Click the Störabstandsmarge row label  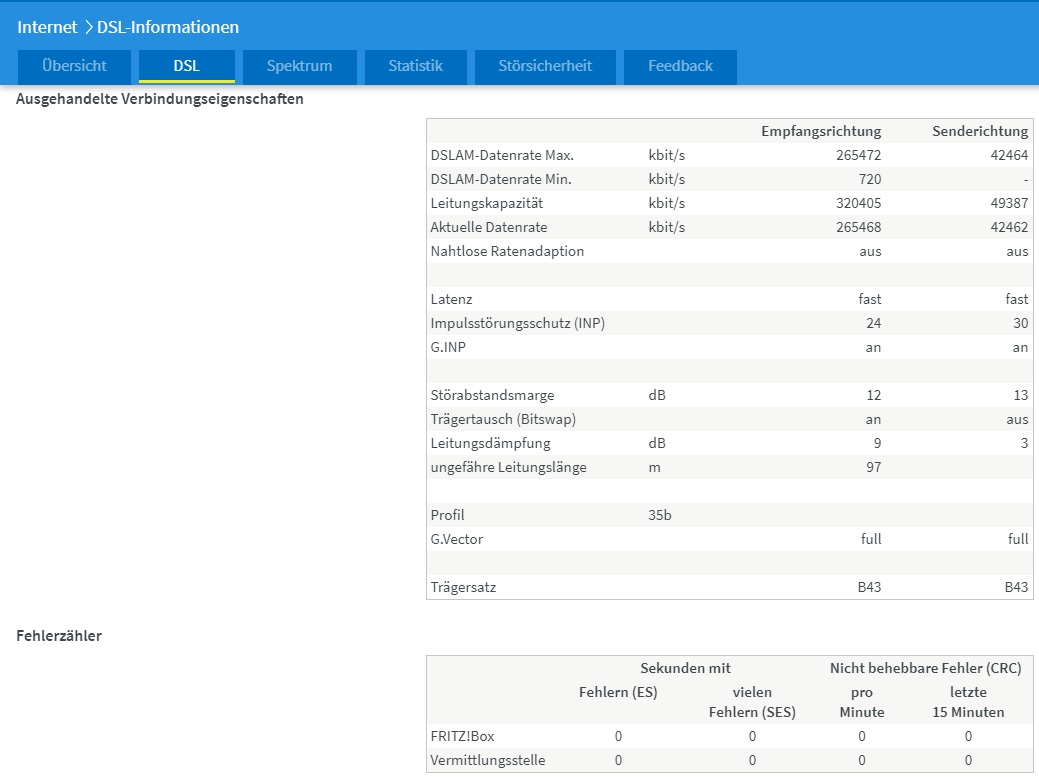click(x=492, y=395)
